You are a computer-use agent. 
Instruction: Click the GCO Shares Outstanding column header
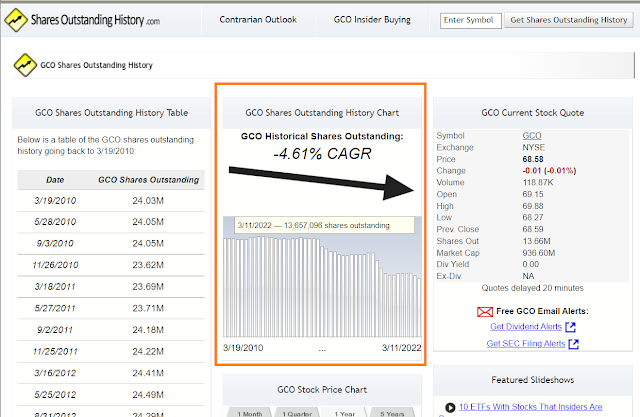click(149, 180)
